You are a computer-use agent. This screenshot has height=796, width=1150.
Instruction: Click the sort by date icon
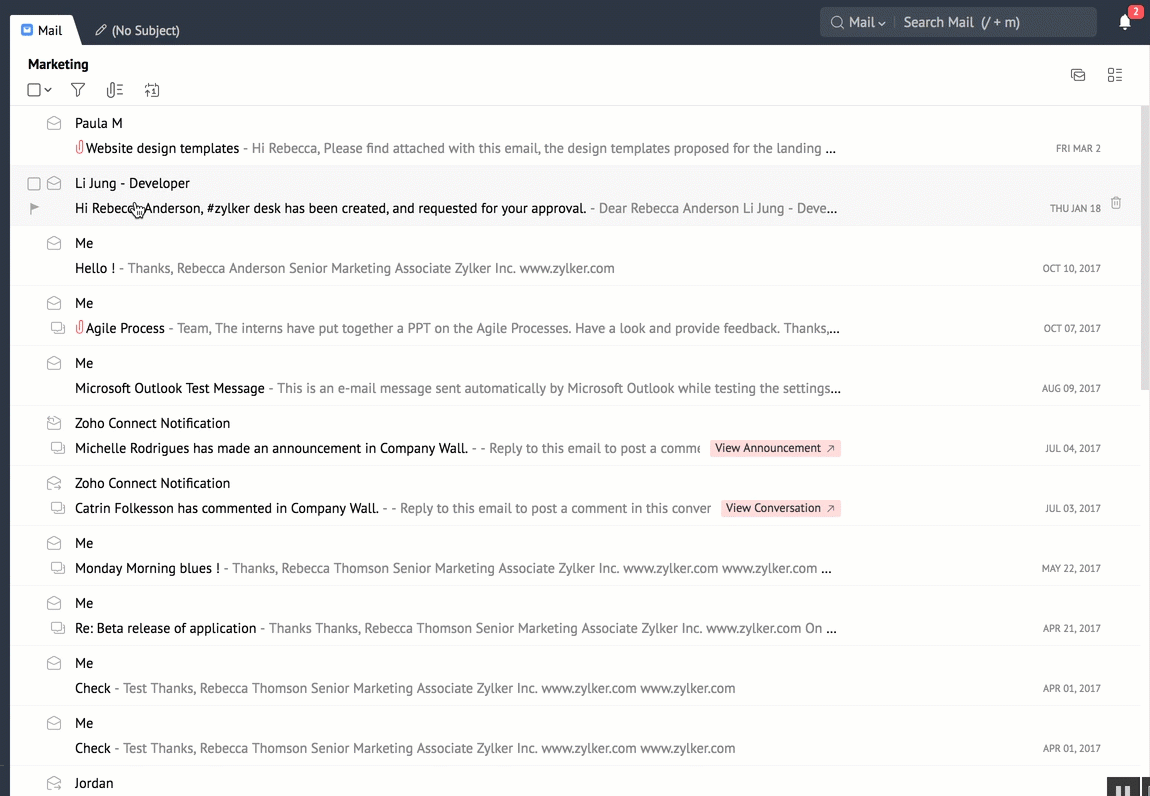[x=152, y=90]
